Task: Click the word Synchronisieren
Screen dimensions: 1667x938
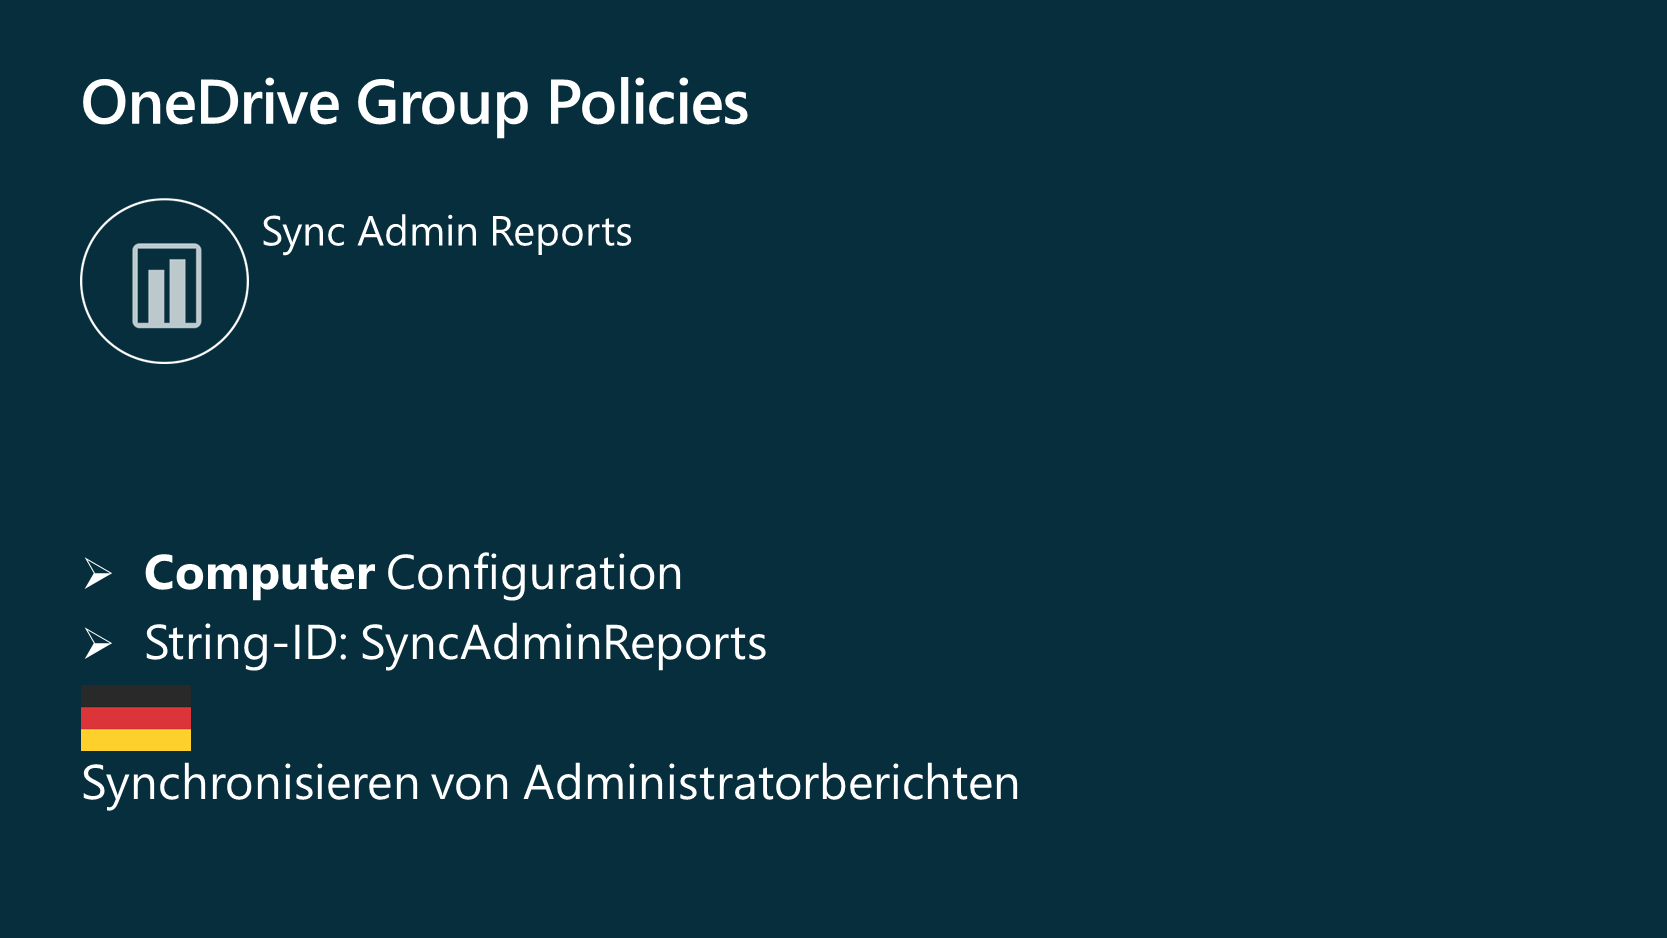Action: pyautogui.click(x=250, y=783)
